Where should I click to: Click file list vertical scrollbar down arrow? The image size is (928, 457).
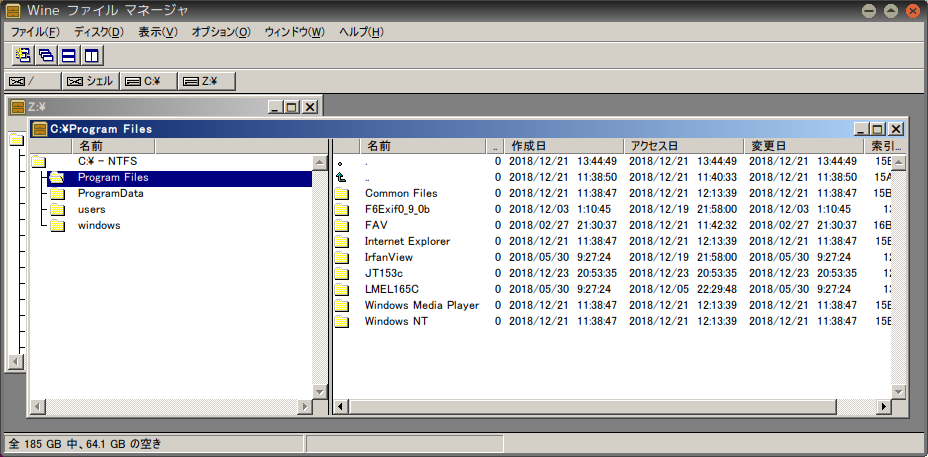(898, 392)
